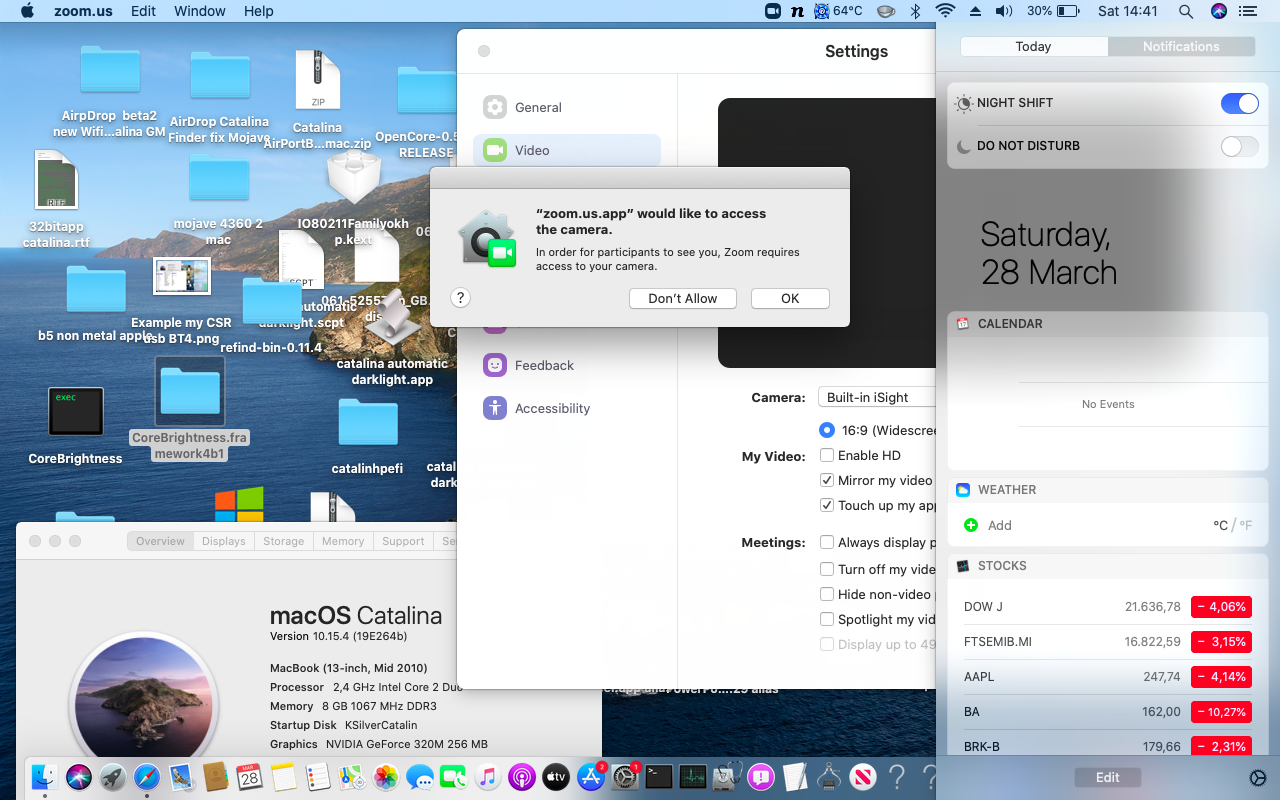Switch to Notifications tab
This screenshot has height=800, width=1280.
(1181, 47)
